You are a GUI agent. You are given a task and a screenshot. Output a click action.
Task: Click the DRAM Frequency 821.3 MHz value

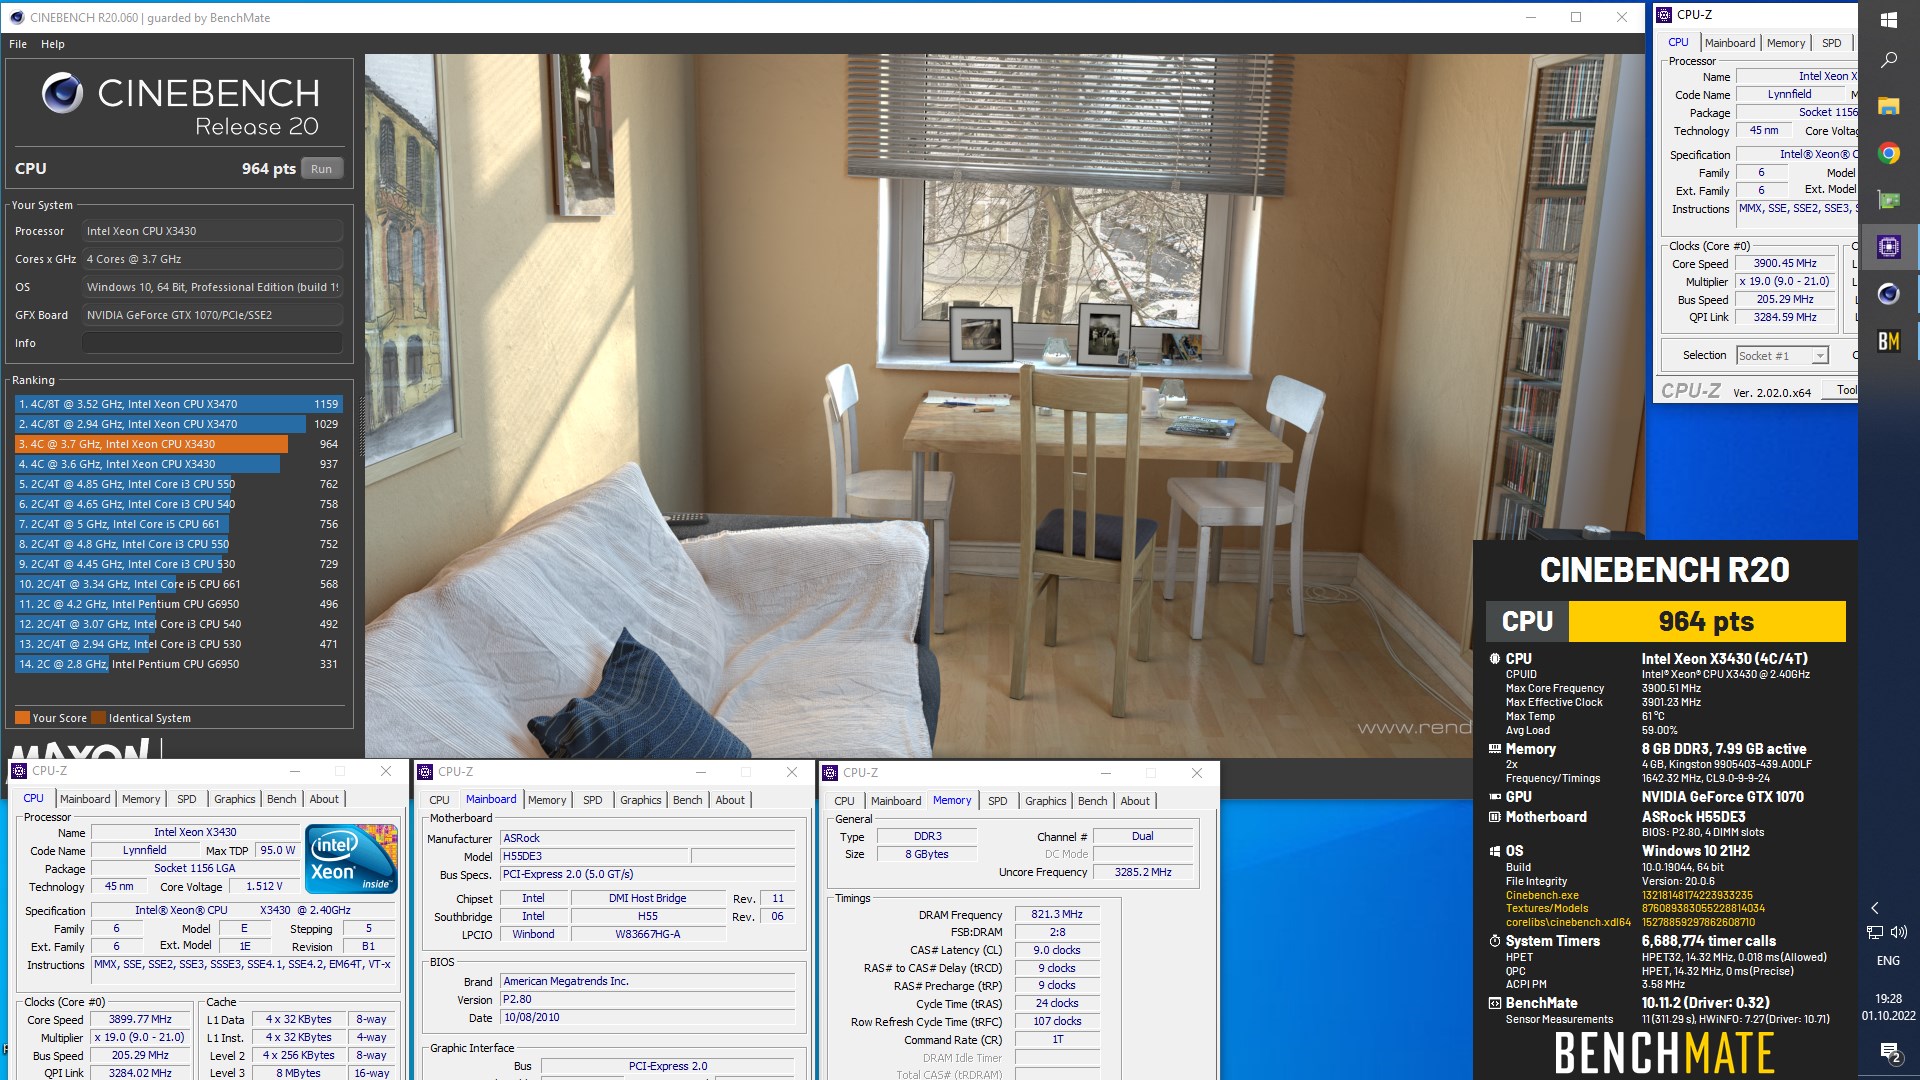(x=1057, y=914)
